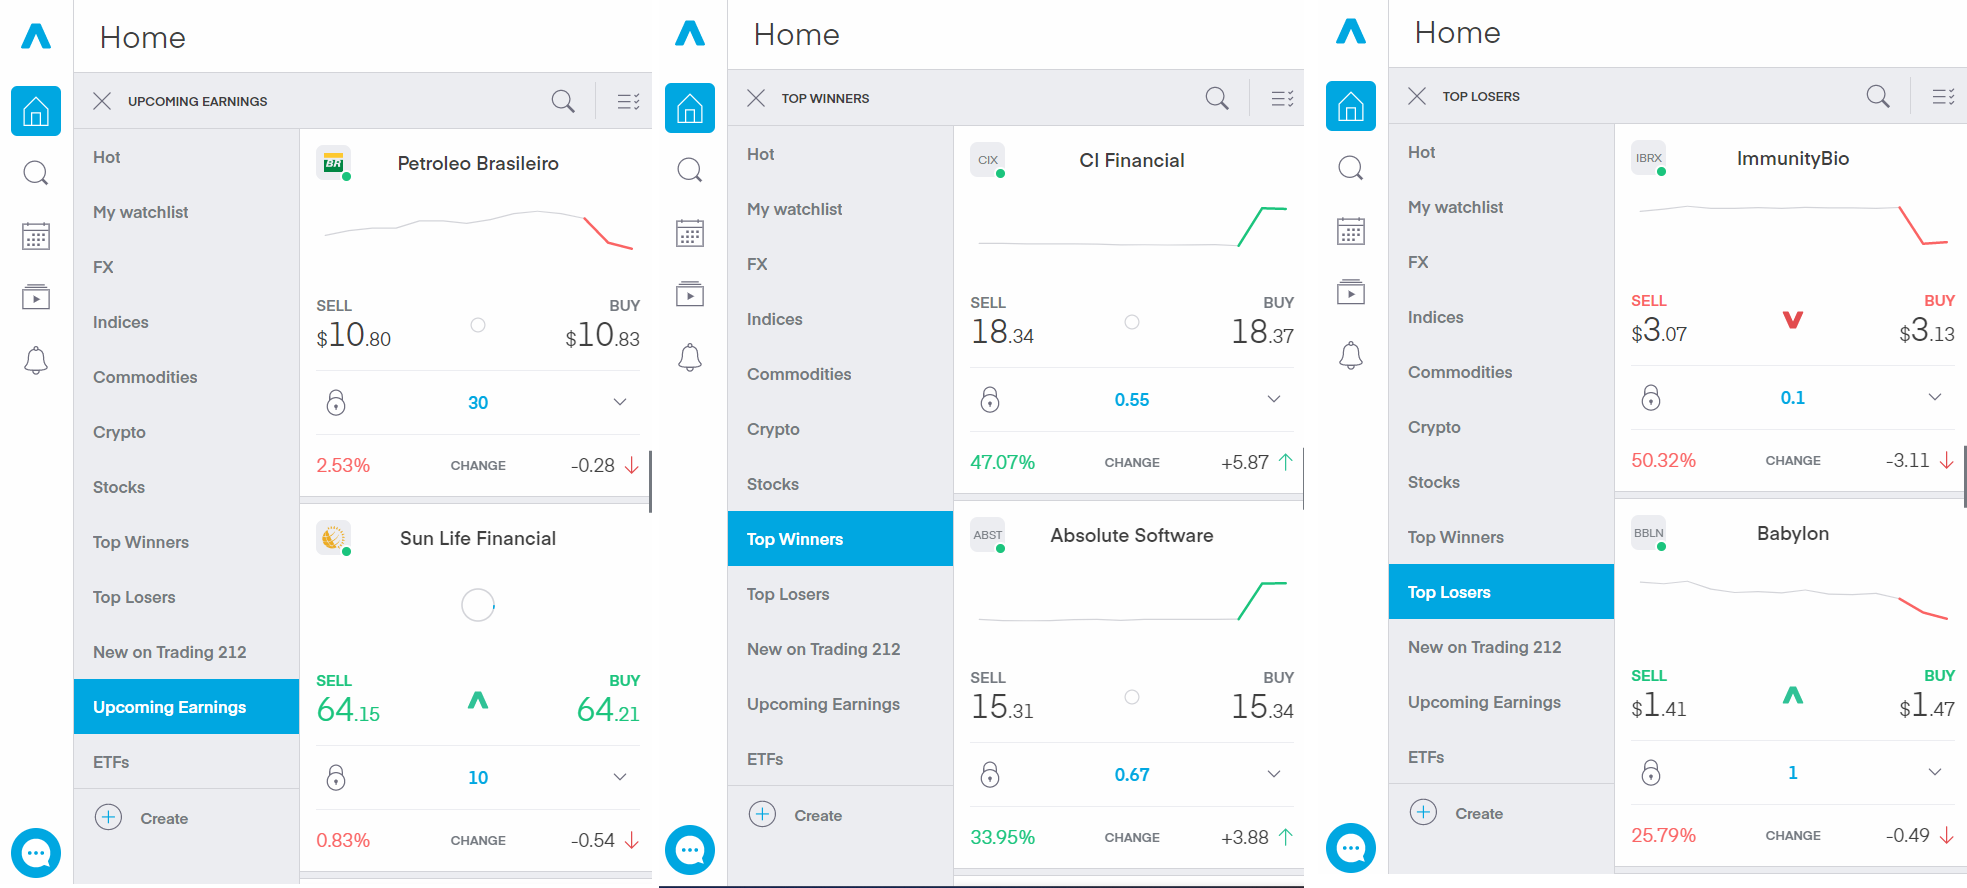Click SELL 64.15 on Sun Life Financial

pos(348,700)
